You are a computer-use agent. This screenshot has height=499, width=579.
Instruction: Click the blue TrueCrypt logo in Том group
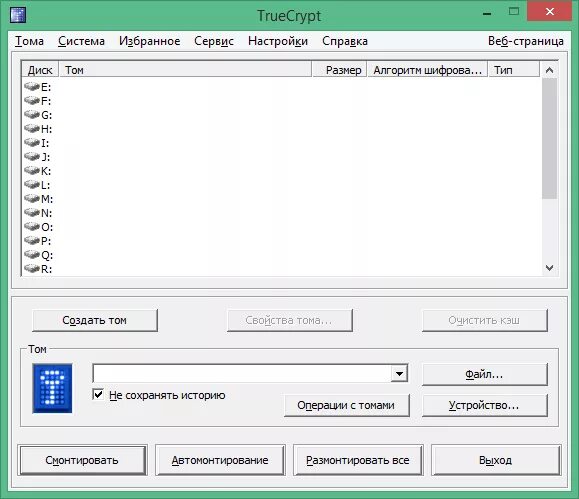[x=52, y=388]
